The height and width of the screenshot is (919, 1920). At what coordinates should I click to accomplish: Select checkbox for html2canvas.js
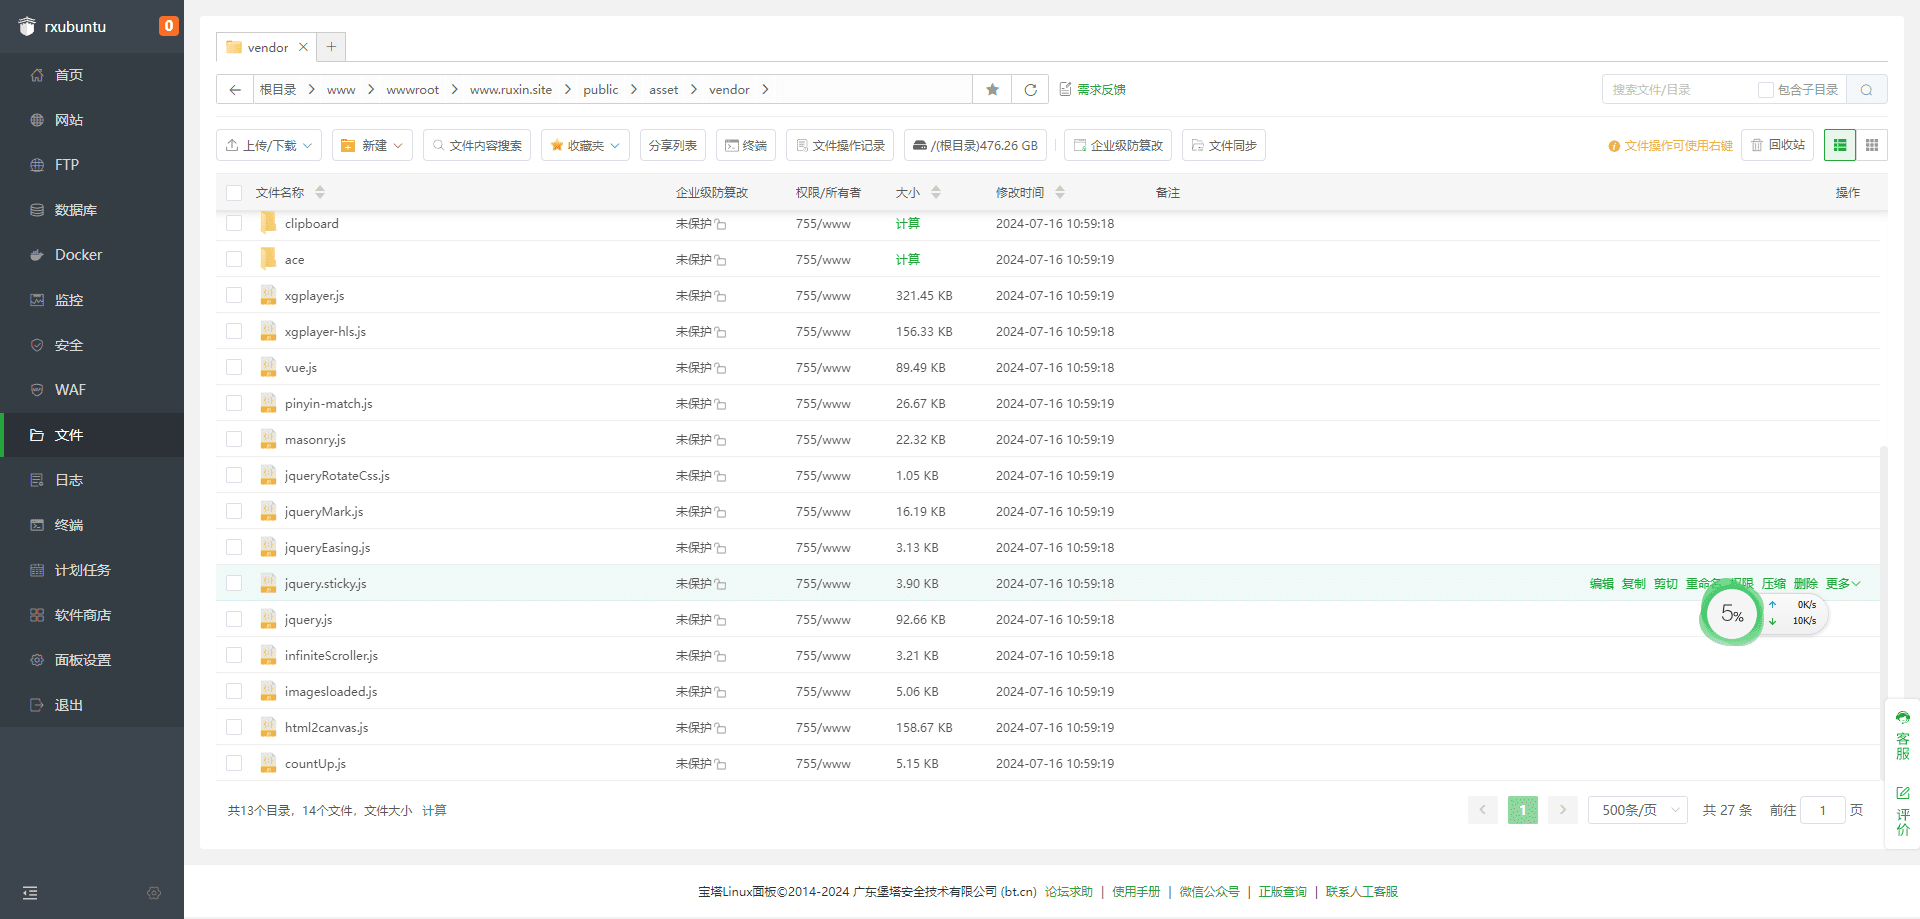click(234, 727)
